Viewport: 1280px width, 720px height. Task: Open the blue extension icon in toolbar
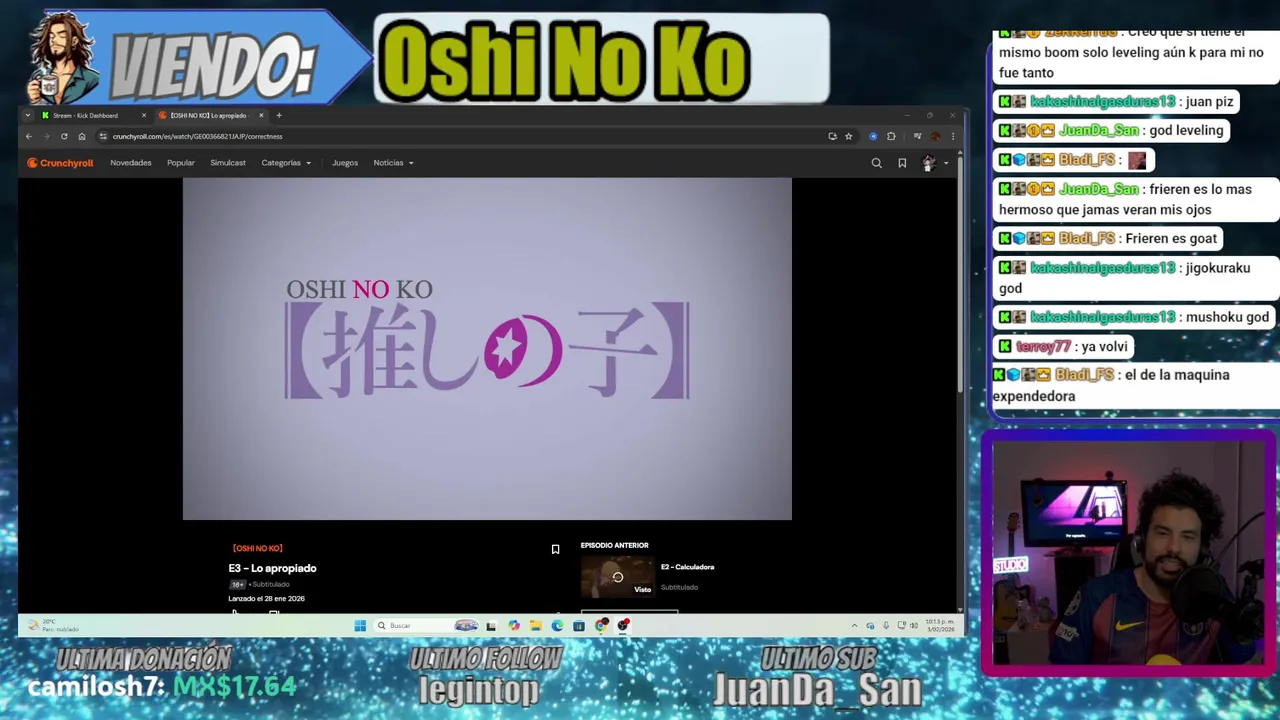[x=873, y=136]
